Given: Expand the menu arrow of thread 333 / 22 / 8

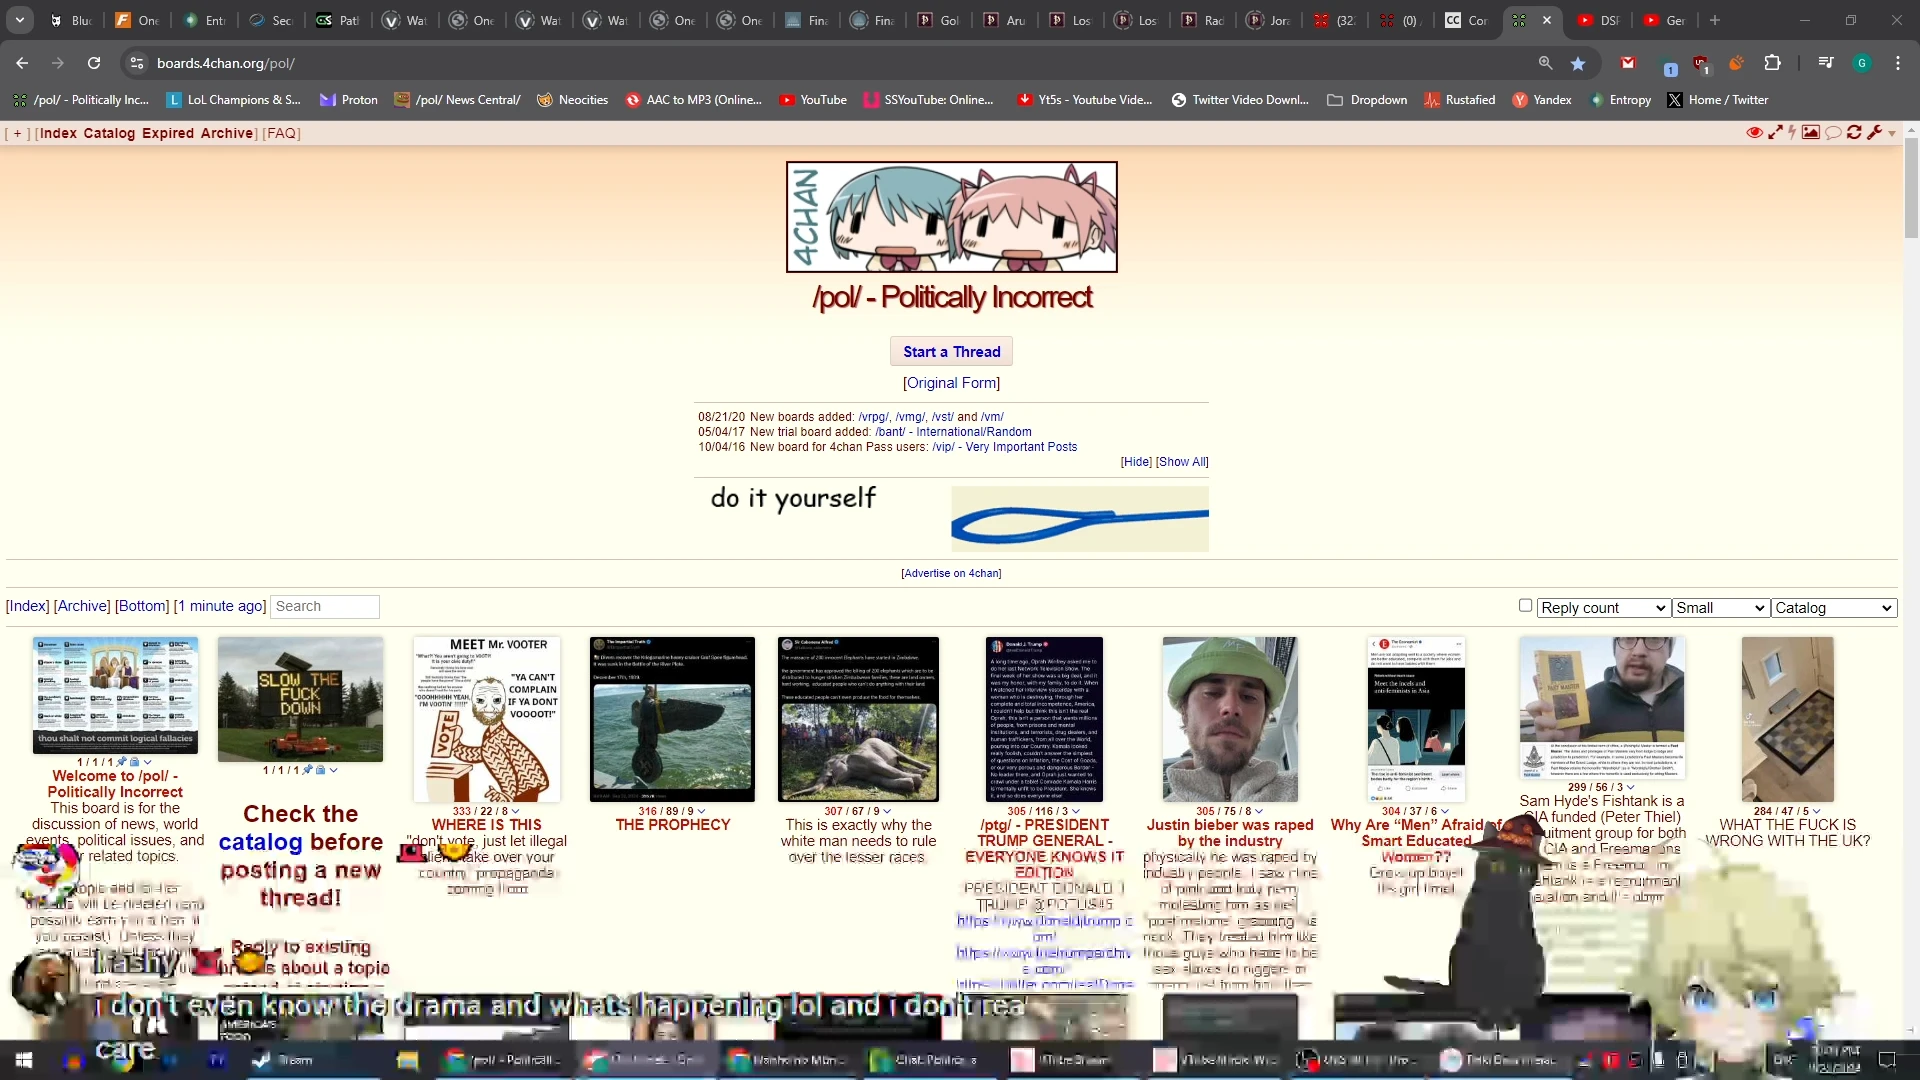Looking at the screenshot, I should pos(515,811).
